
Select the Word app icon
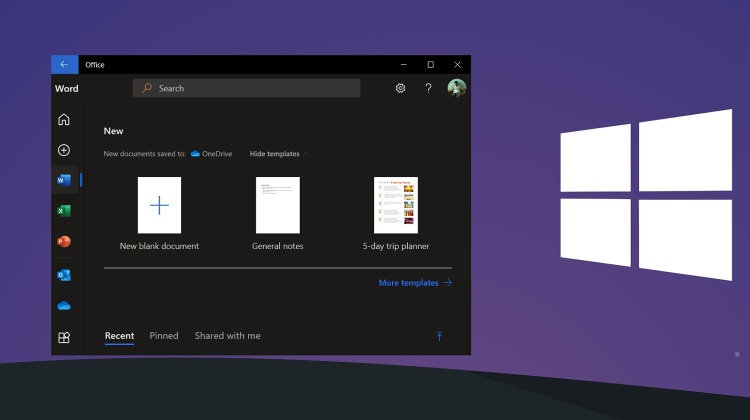64,180
